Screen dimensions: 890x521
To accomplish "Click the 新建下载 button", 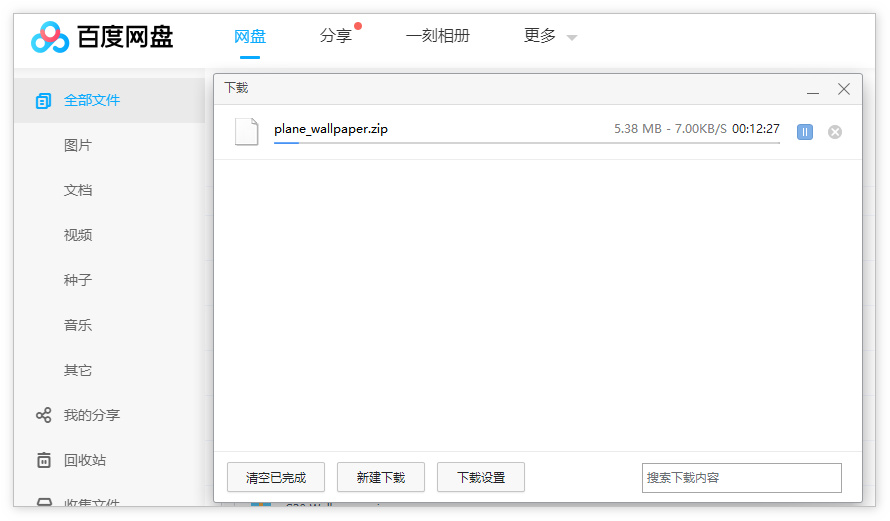I will tap(381, 477).
